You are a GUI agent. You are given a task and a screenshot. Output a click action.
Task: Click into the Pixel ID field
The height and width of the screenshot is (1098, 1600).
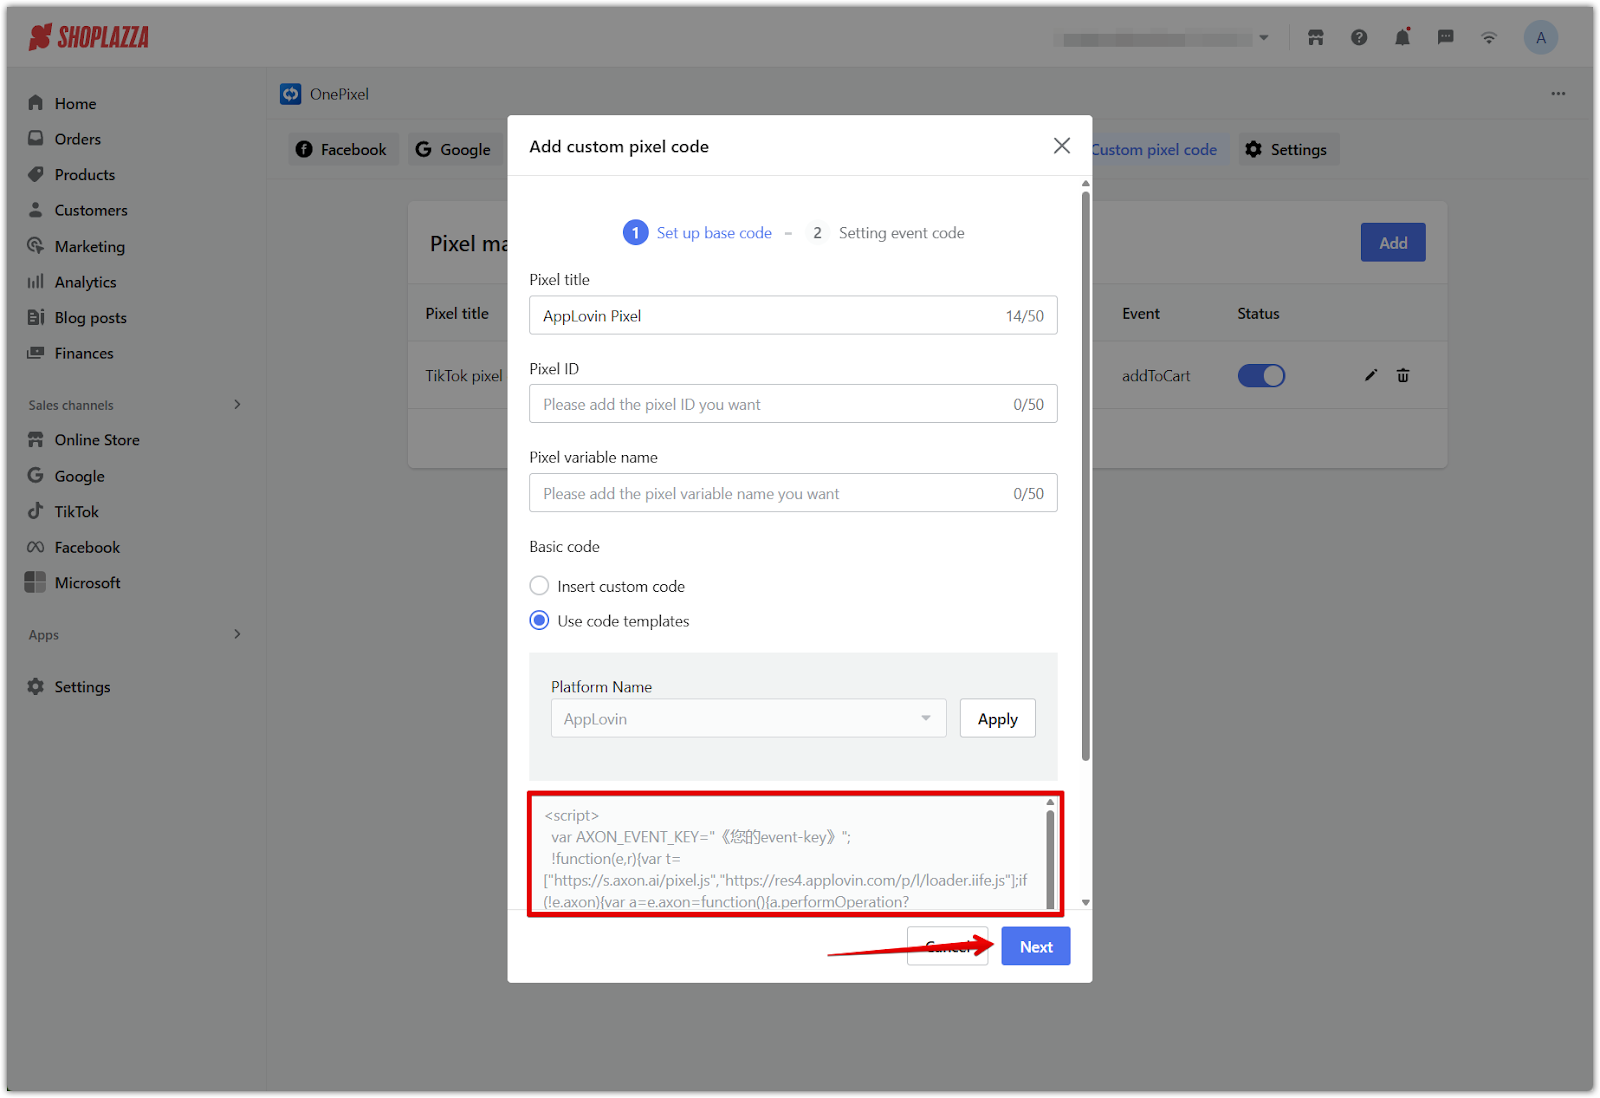coord(793,404)
